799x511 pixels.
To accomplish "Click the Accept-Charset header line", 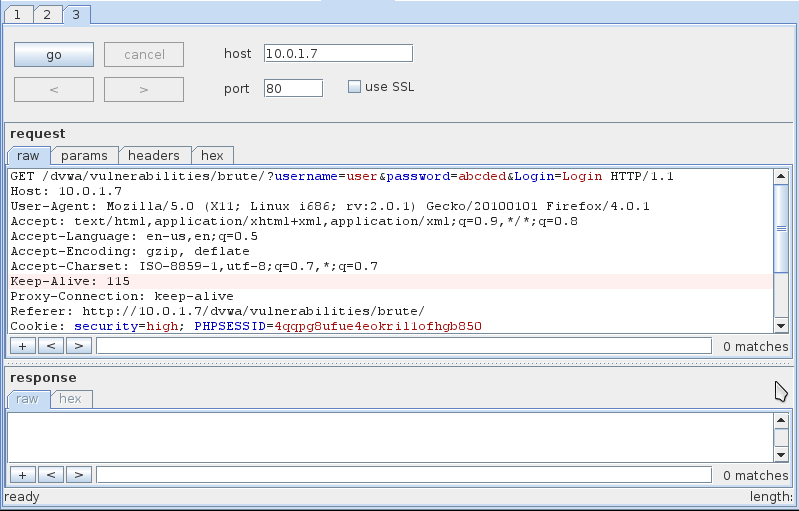I will click(x=194, y=266).
